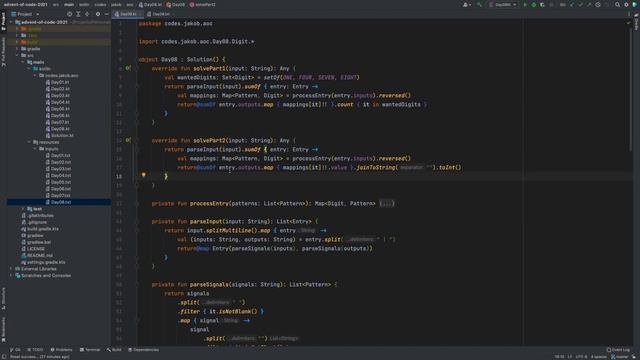Toggle the Structure side tool window button

click(x=3, y=298)
